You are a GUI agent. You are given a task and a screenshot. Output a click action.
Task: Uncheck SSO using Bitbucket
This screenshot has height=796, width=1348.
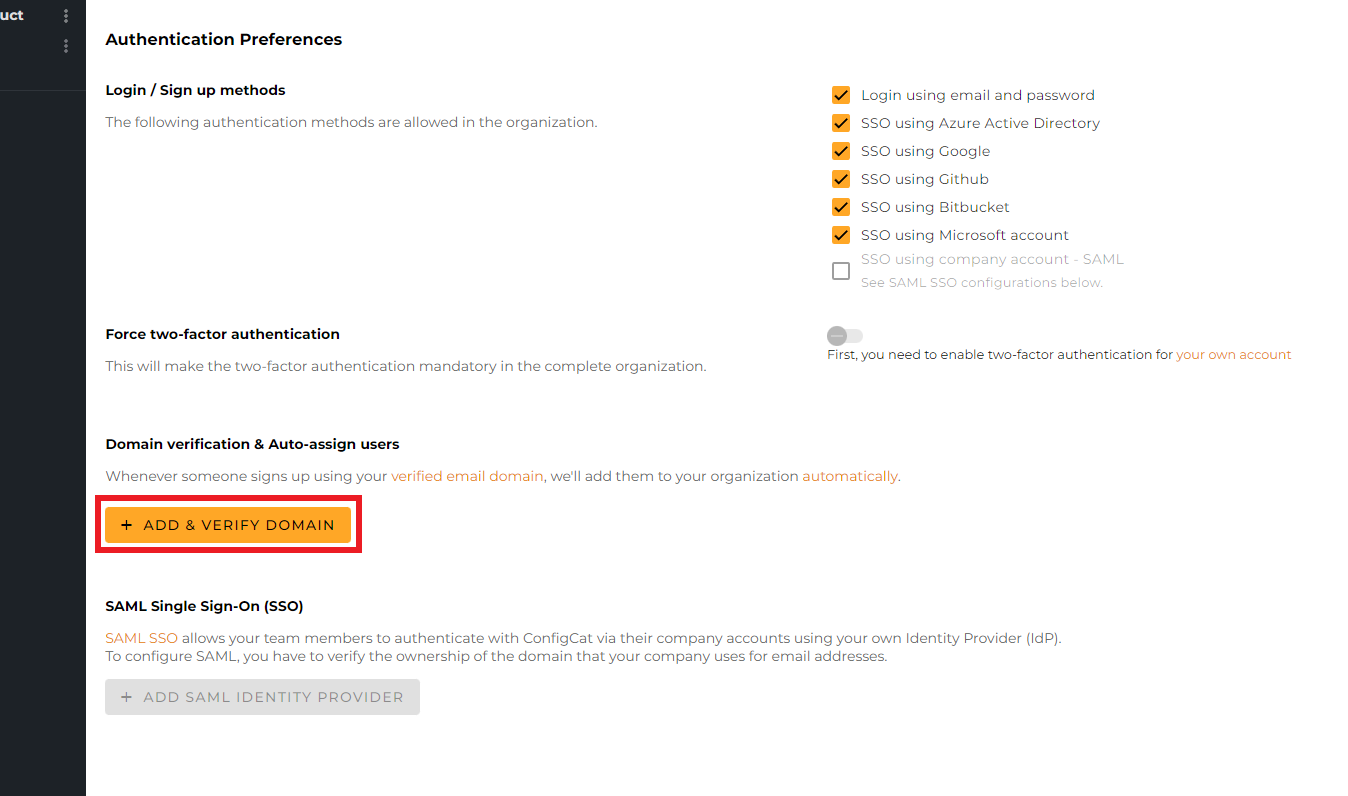[841, 206]
